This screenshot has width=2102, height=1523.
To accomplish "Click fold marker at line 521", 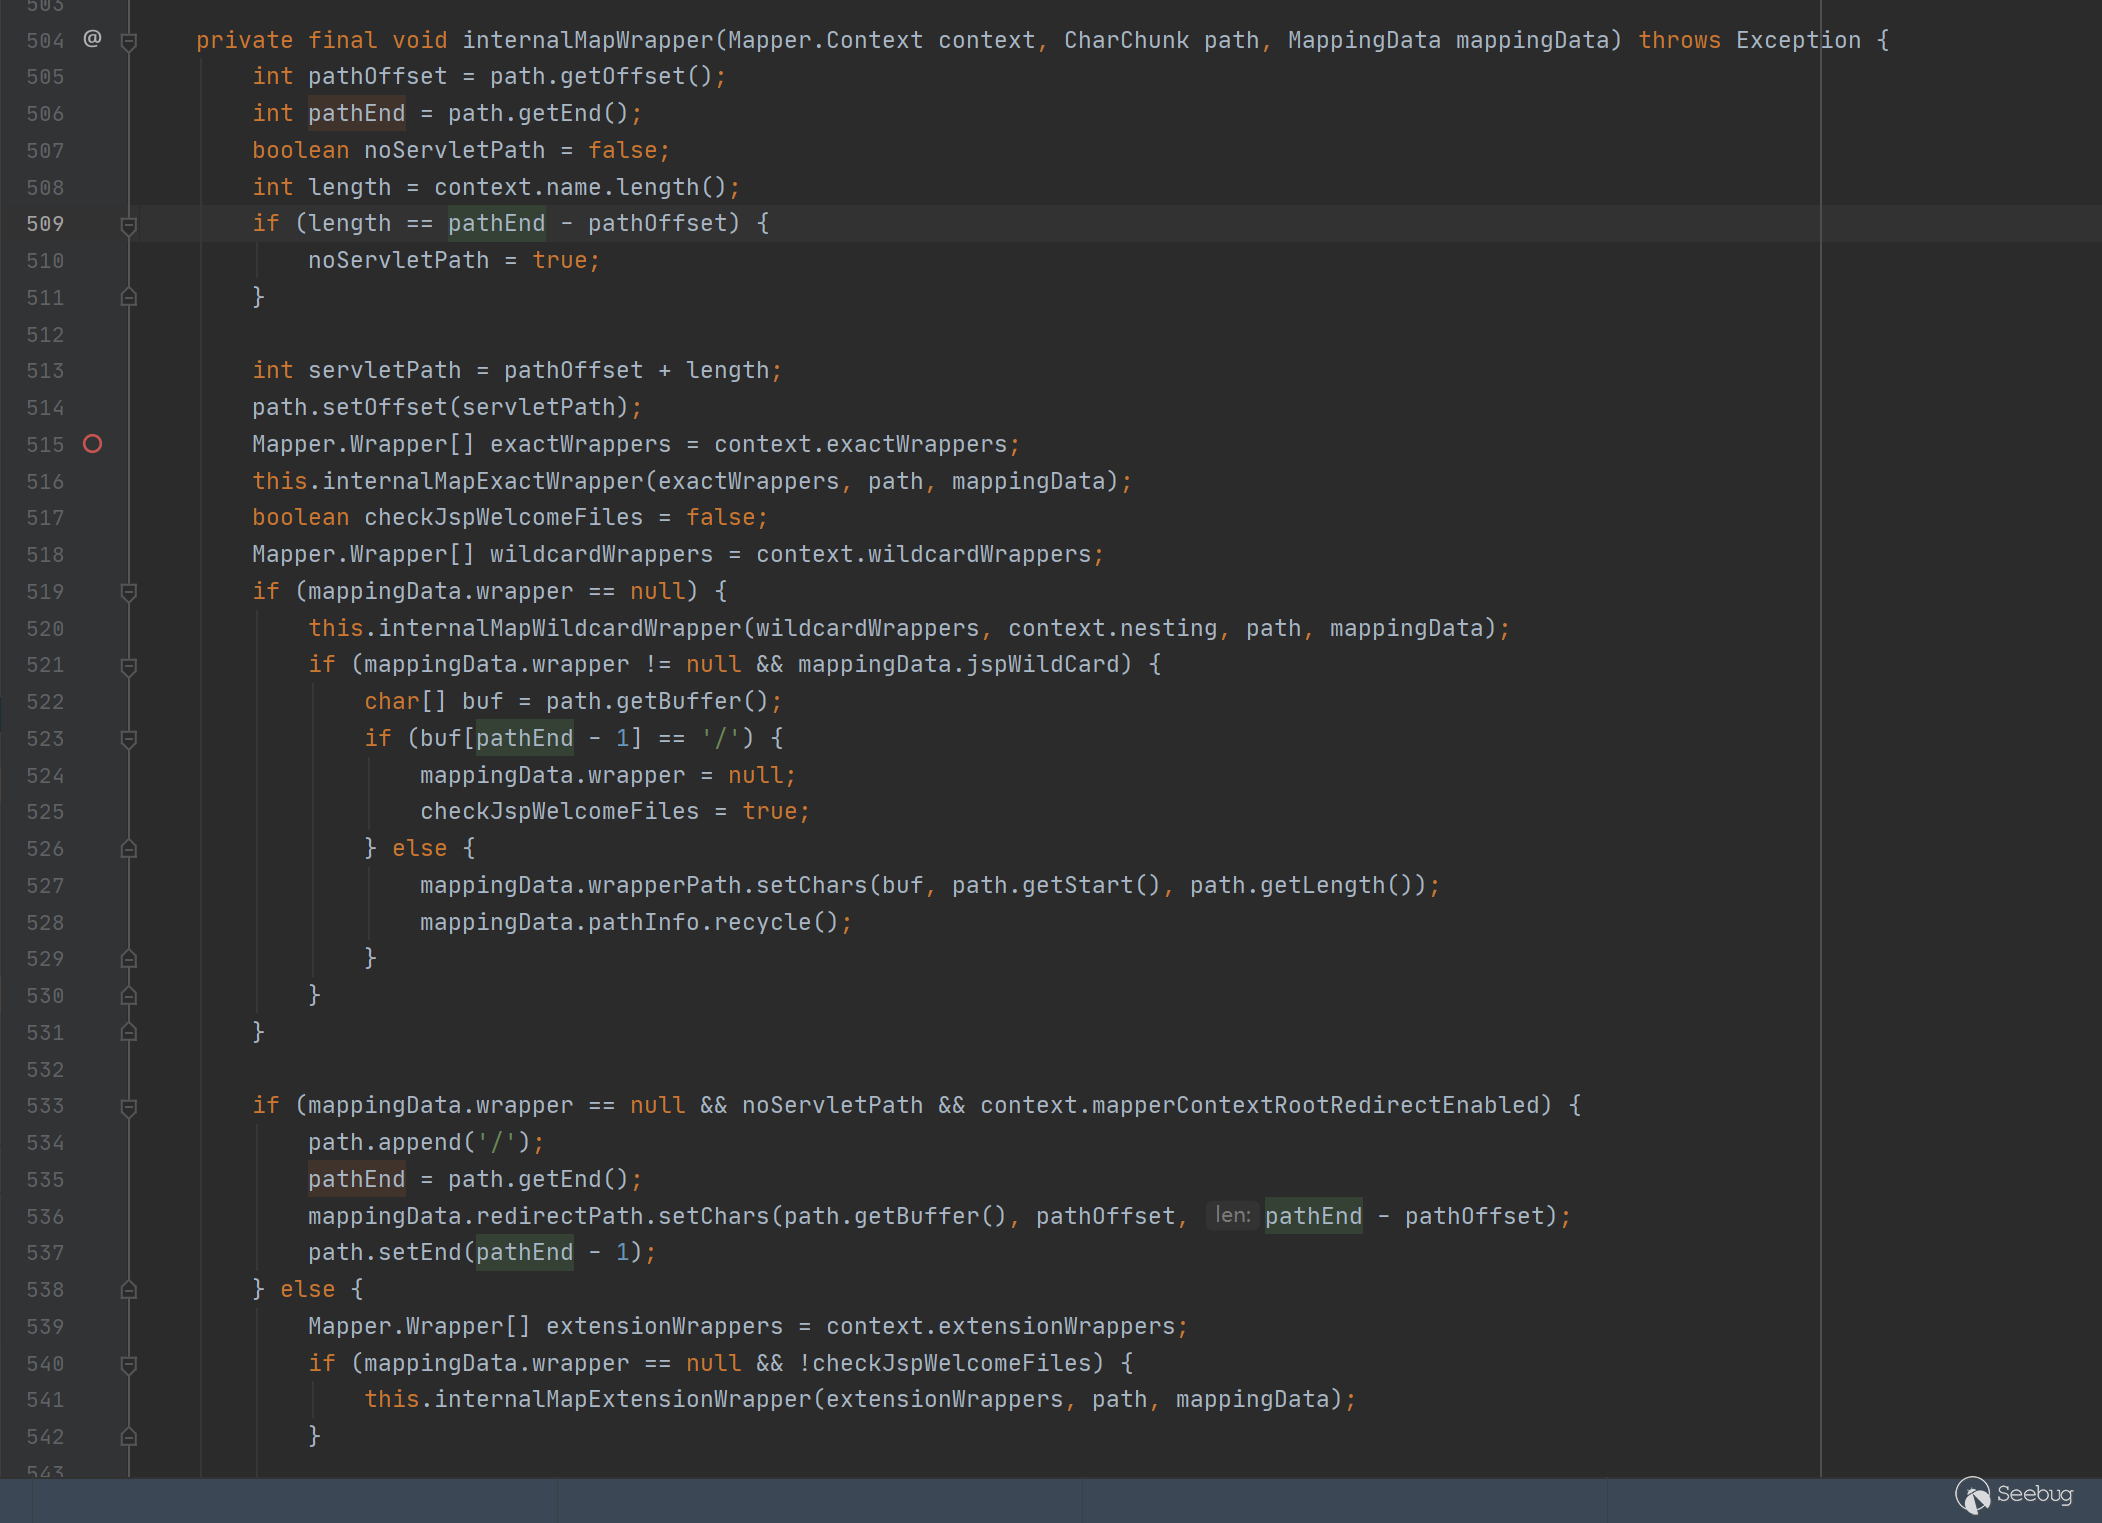I will click(128, 666).
